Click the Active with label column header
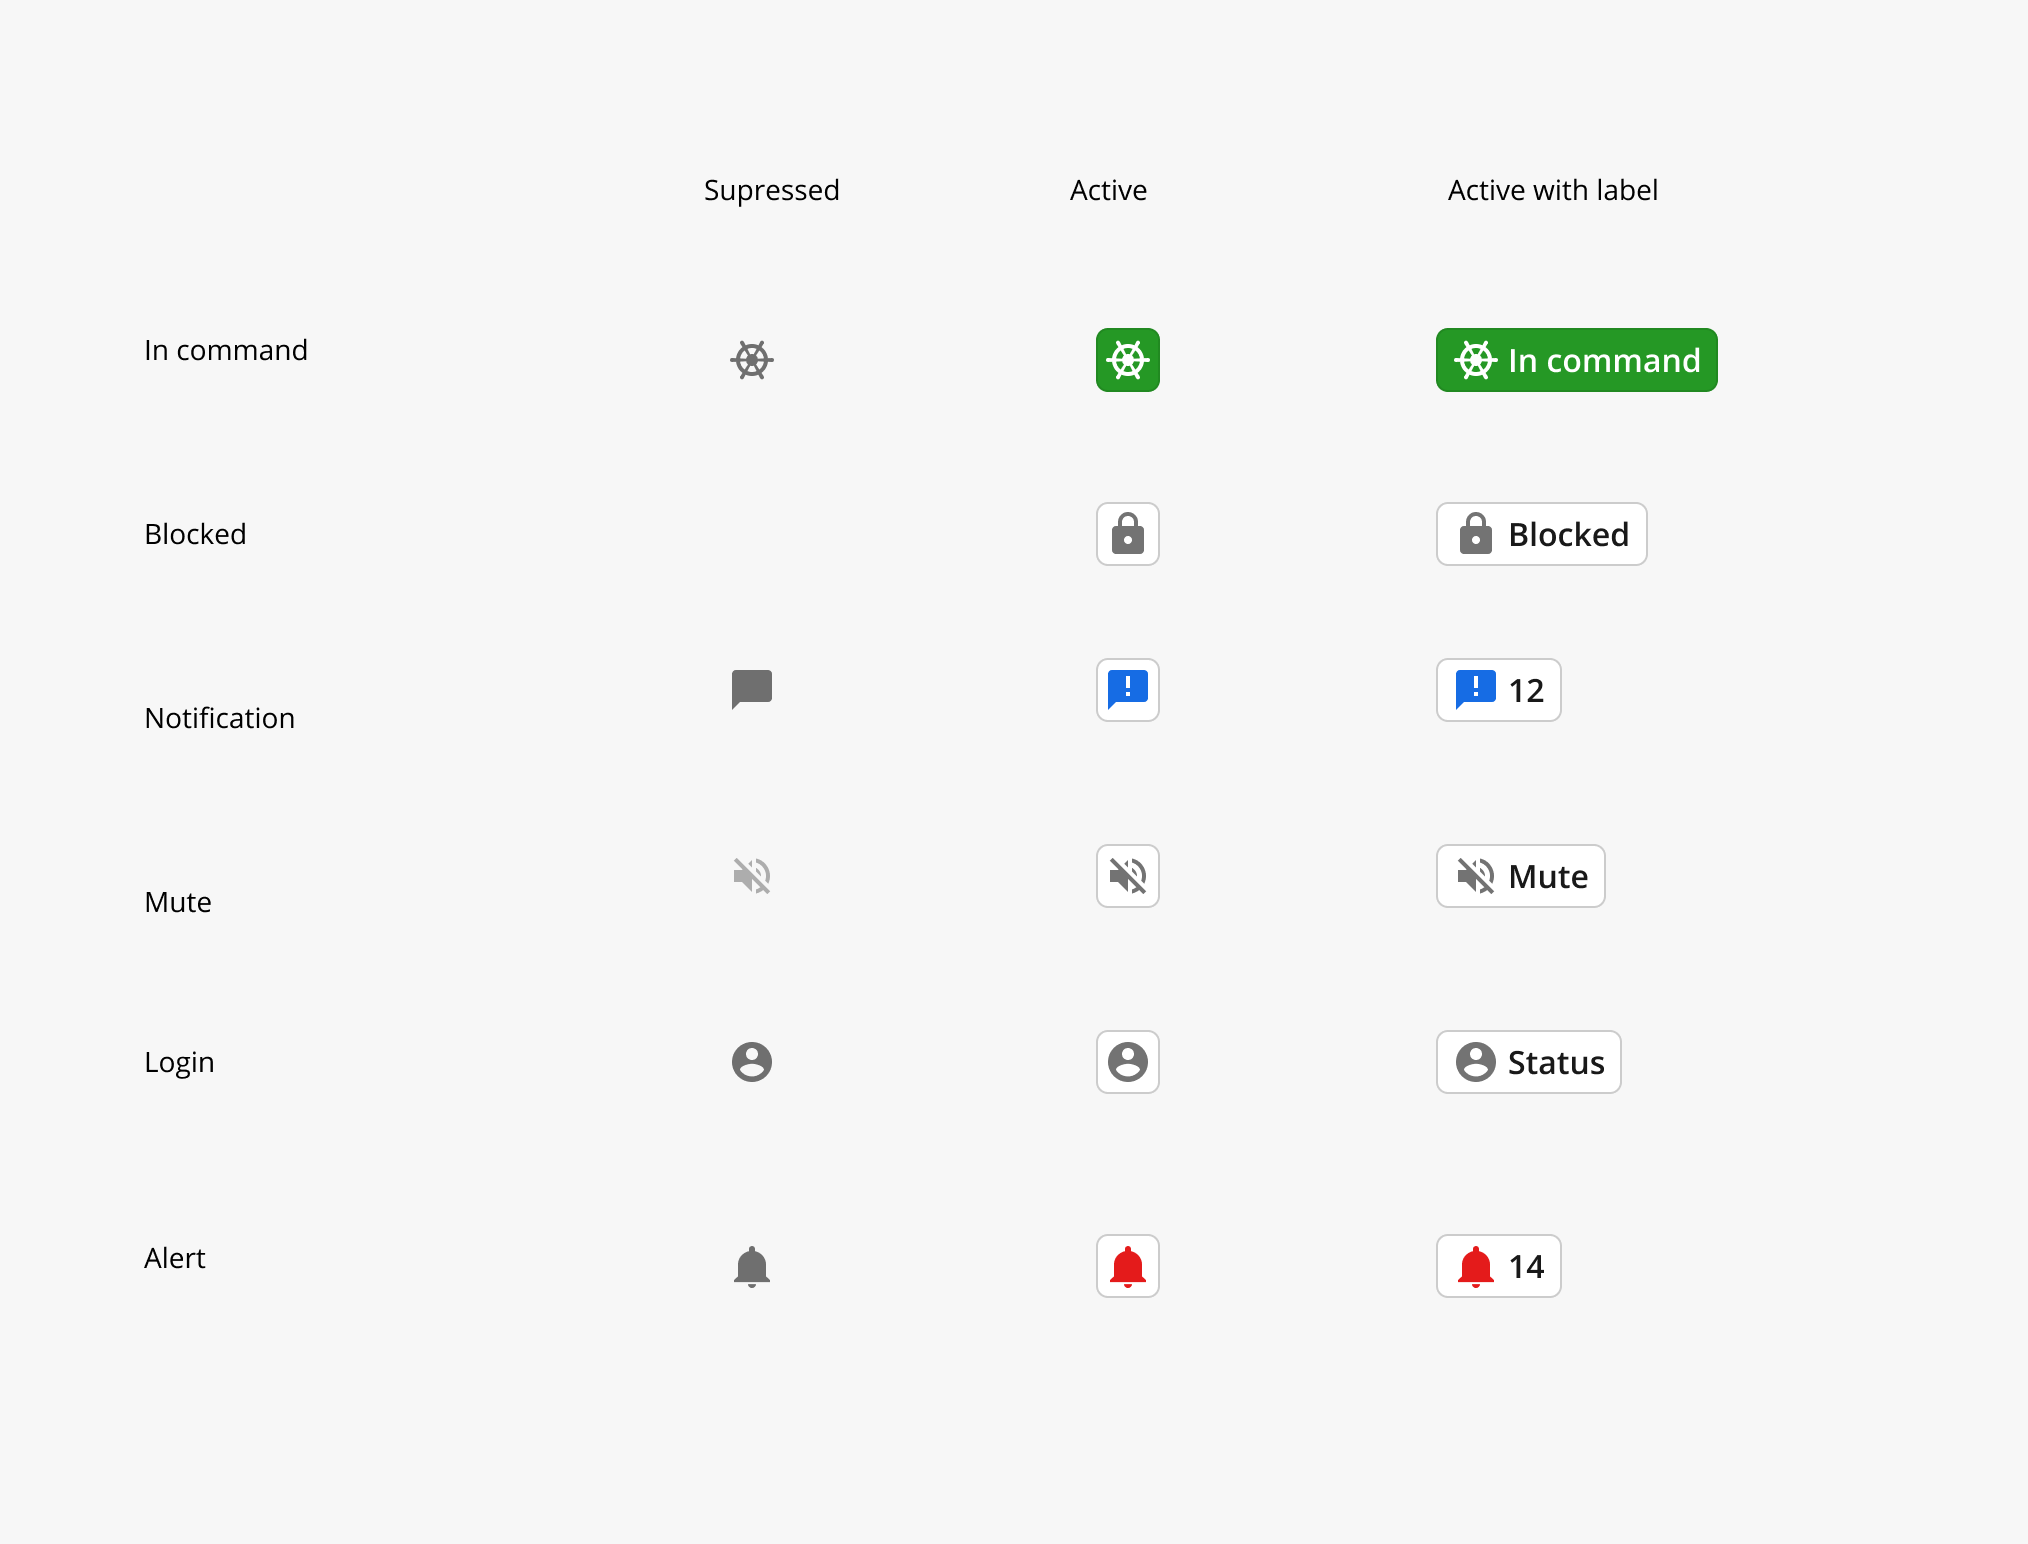Screen dimensions: 2028x1544 point(1553,190)
